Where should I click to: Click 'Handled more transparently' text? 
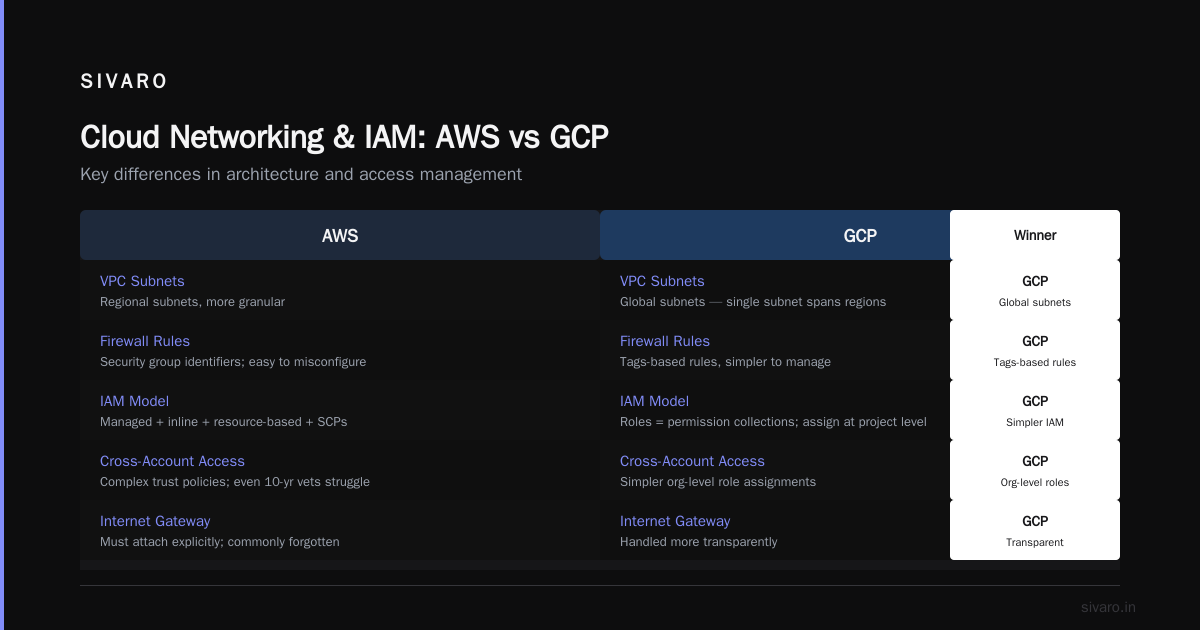[x=699, y=542]
